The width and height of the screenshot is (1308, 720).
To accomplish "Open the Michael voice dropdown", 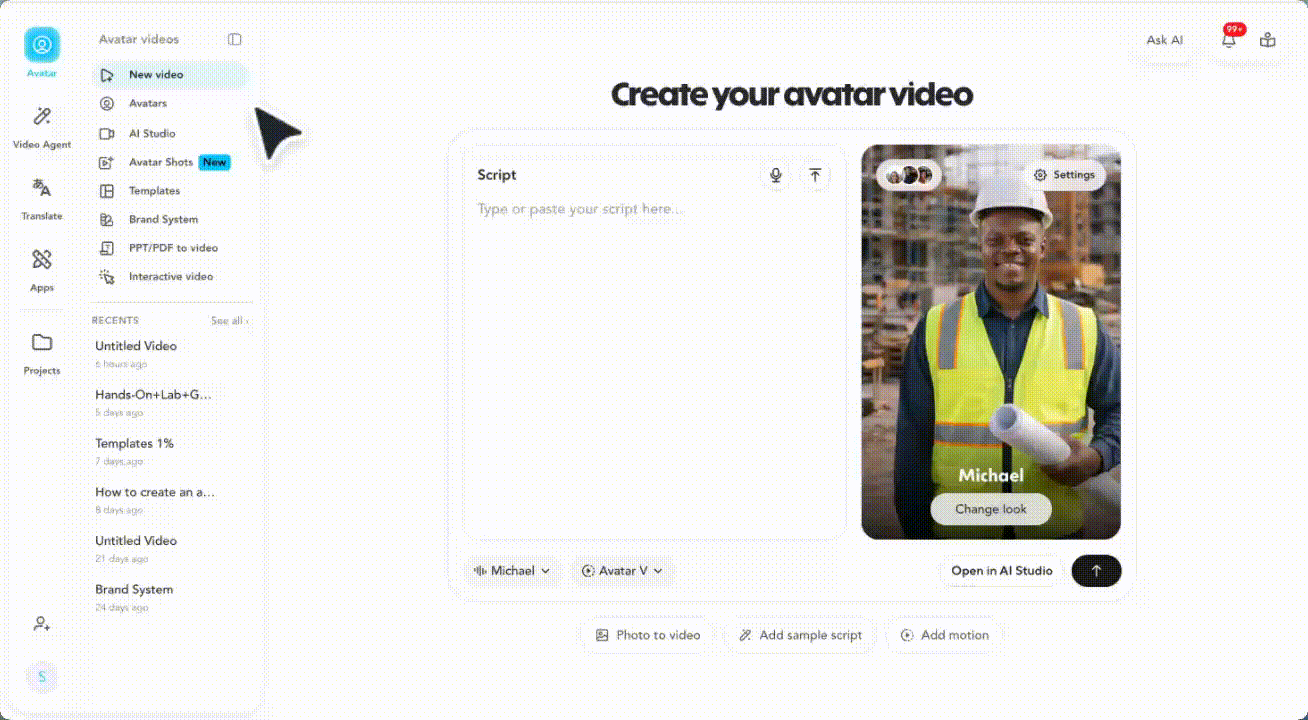I will click(x=512, y=571).
